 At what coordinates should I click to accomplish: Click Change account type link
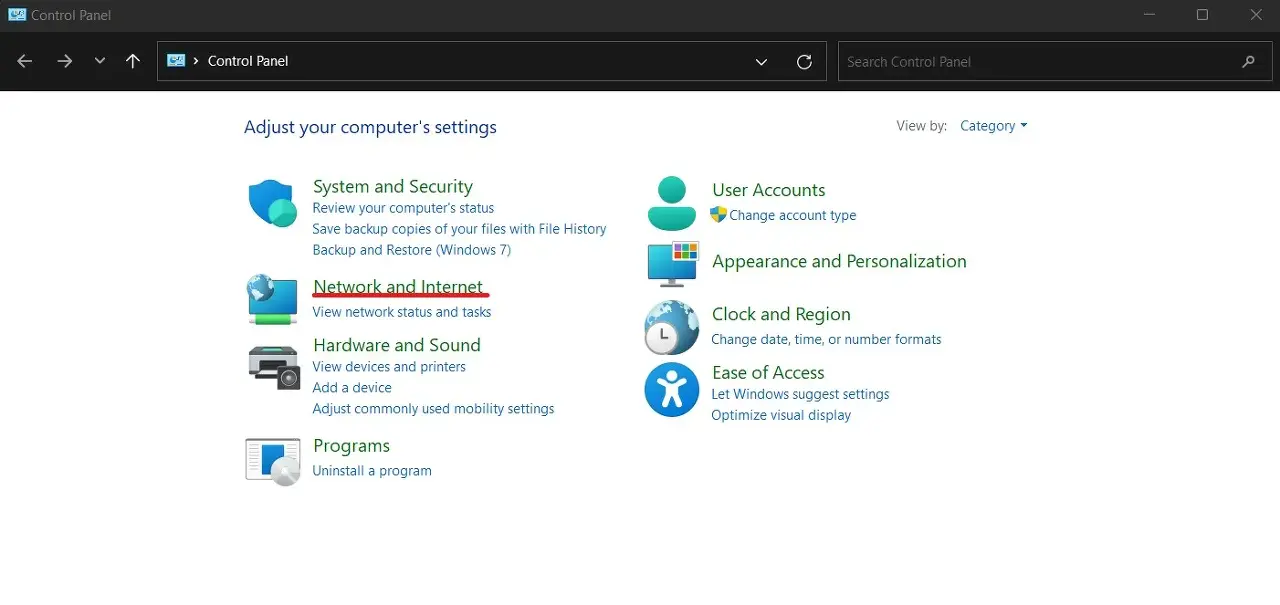793,215
